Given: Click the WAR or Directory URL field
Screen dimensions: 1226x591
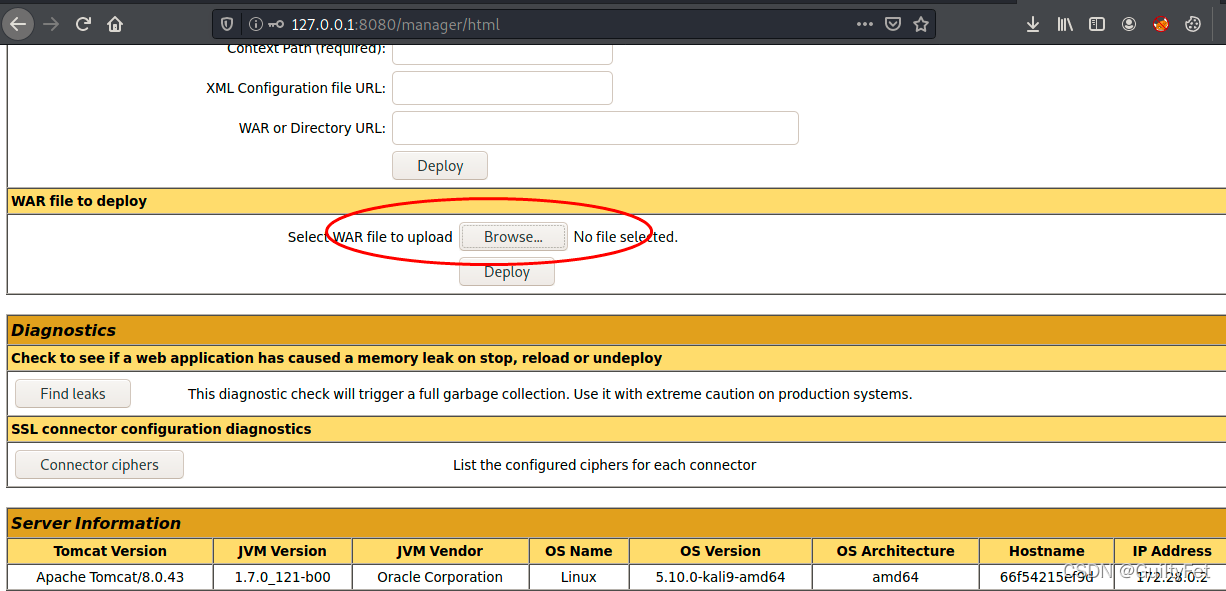Looking at the screenshot, I should click(x=595, y=128).
